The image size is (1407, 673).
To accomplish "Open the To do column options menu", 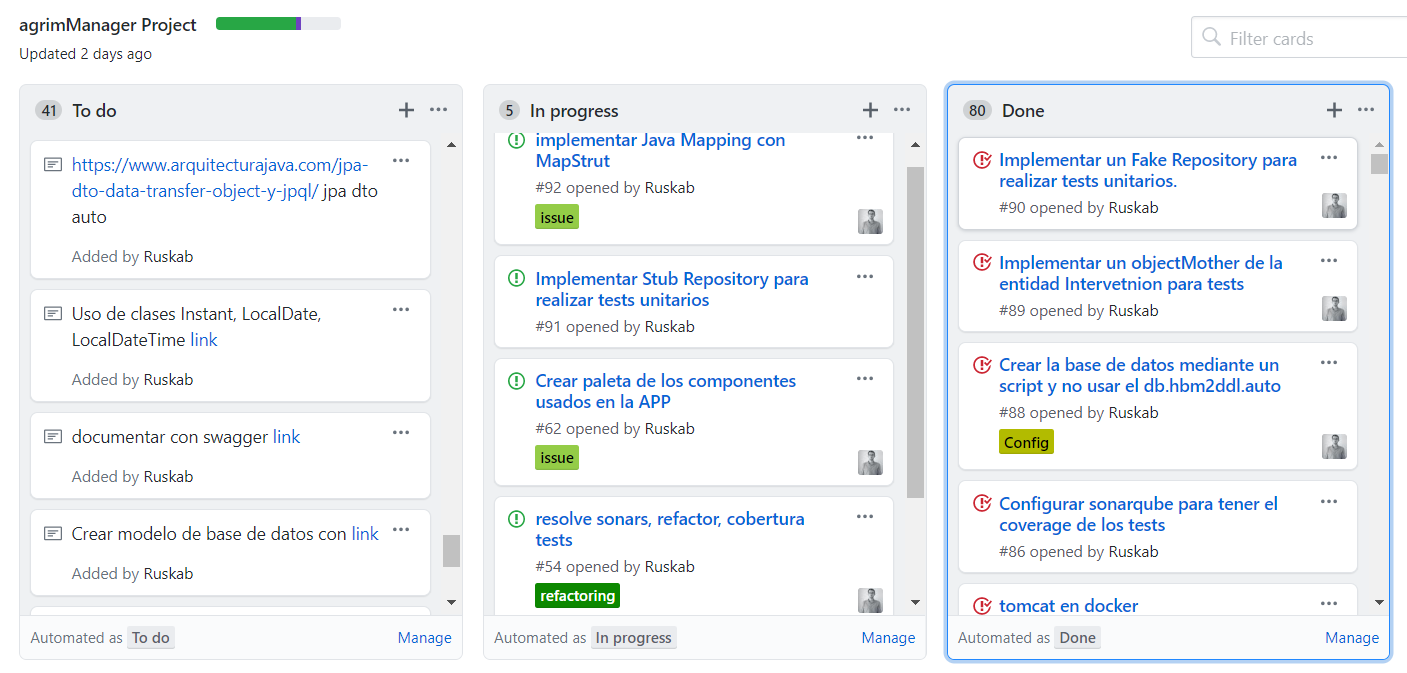I will pos(439,110).
